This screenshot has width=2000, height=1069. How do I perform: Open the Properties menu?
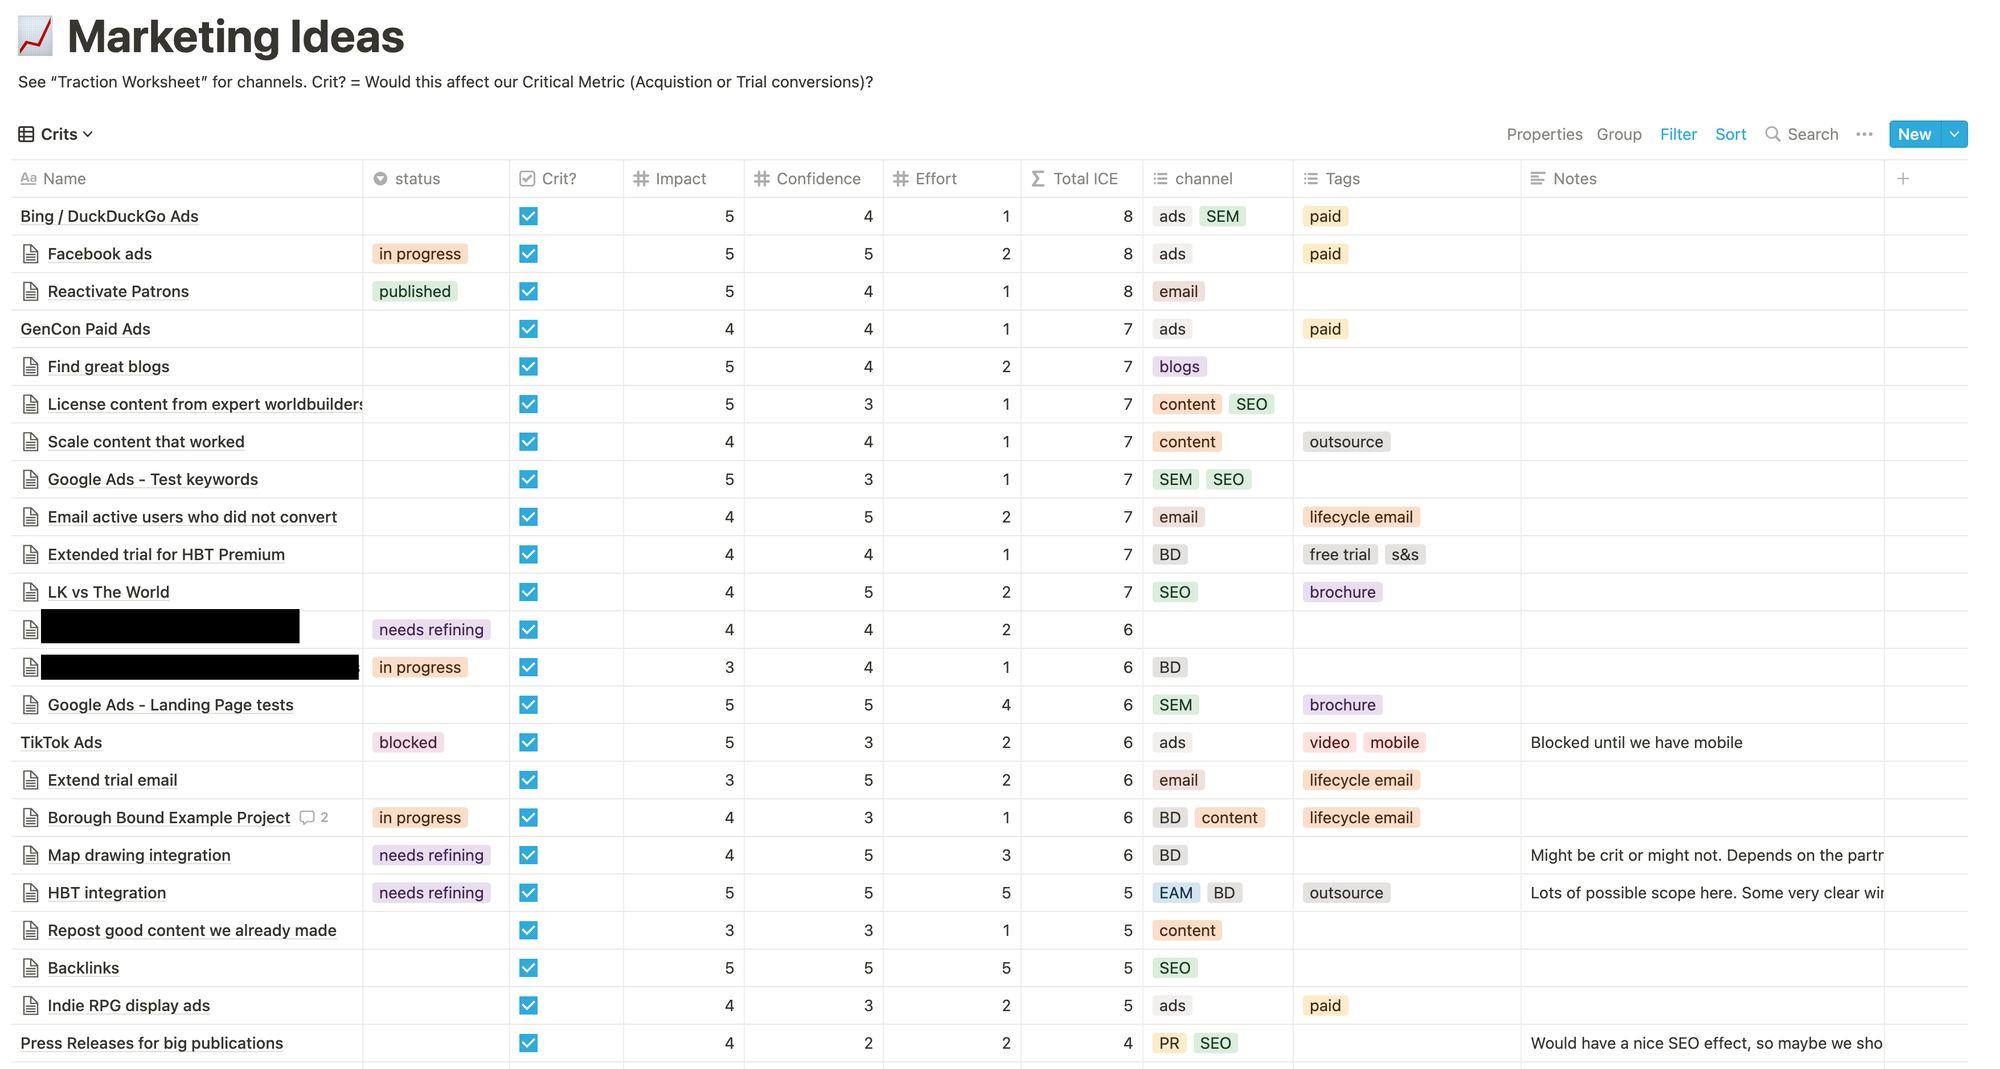[x=1544, y=134]
